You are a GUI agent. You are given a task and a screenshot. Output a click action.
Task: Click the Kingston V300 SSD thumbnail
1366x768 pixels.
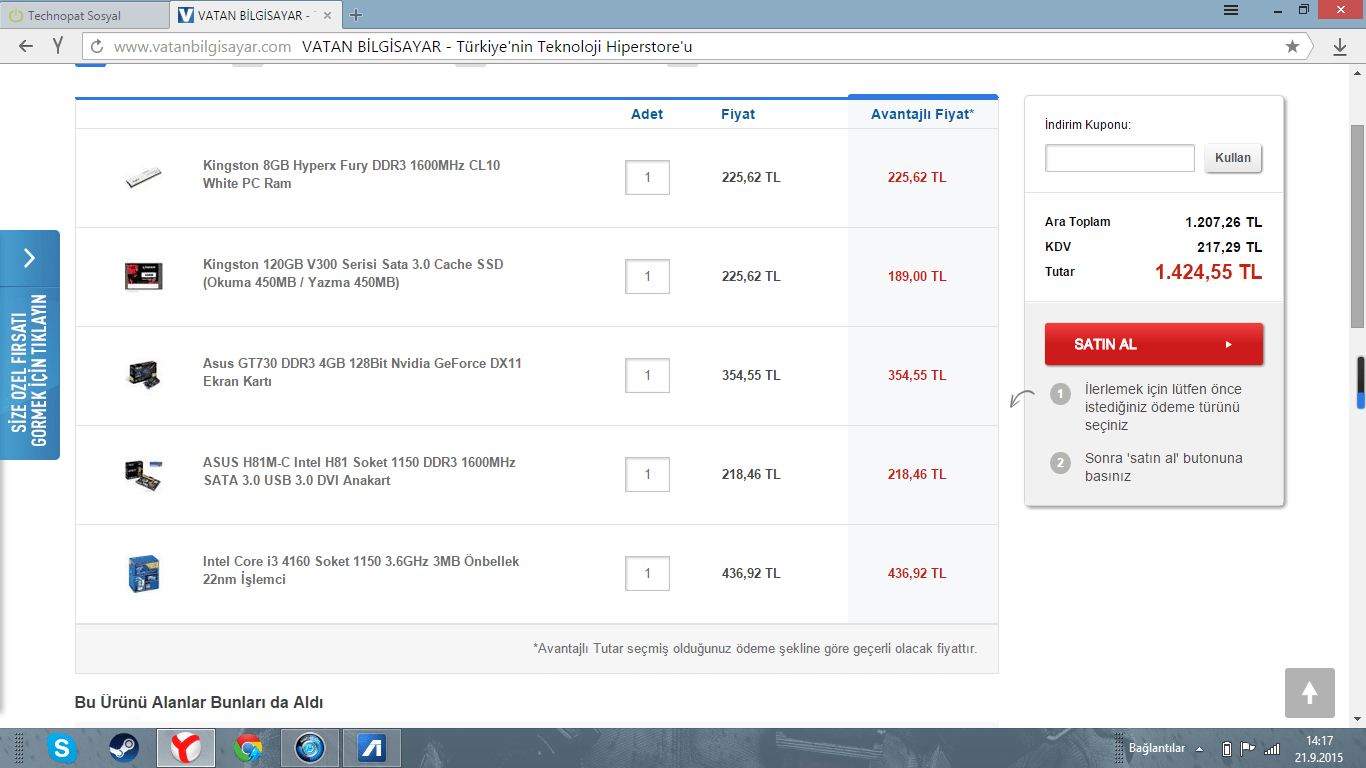[x=143, y=276]
